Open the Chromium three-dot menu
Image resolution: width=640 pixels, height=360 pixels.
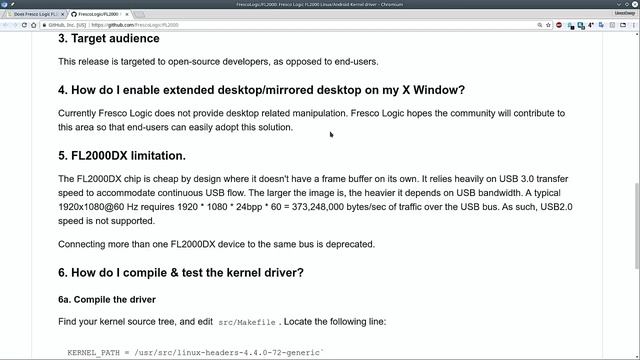pyautogui.click(x=633, y=25)
